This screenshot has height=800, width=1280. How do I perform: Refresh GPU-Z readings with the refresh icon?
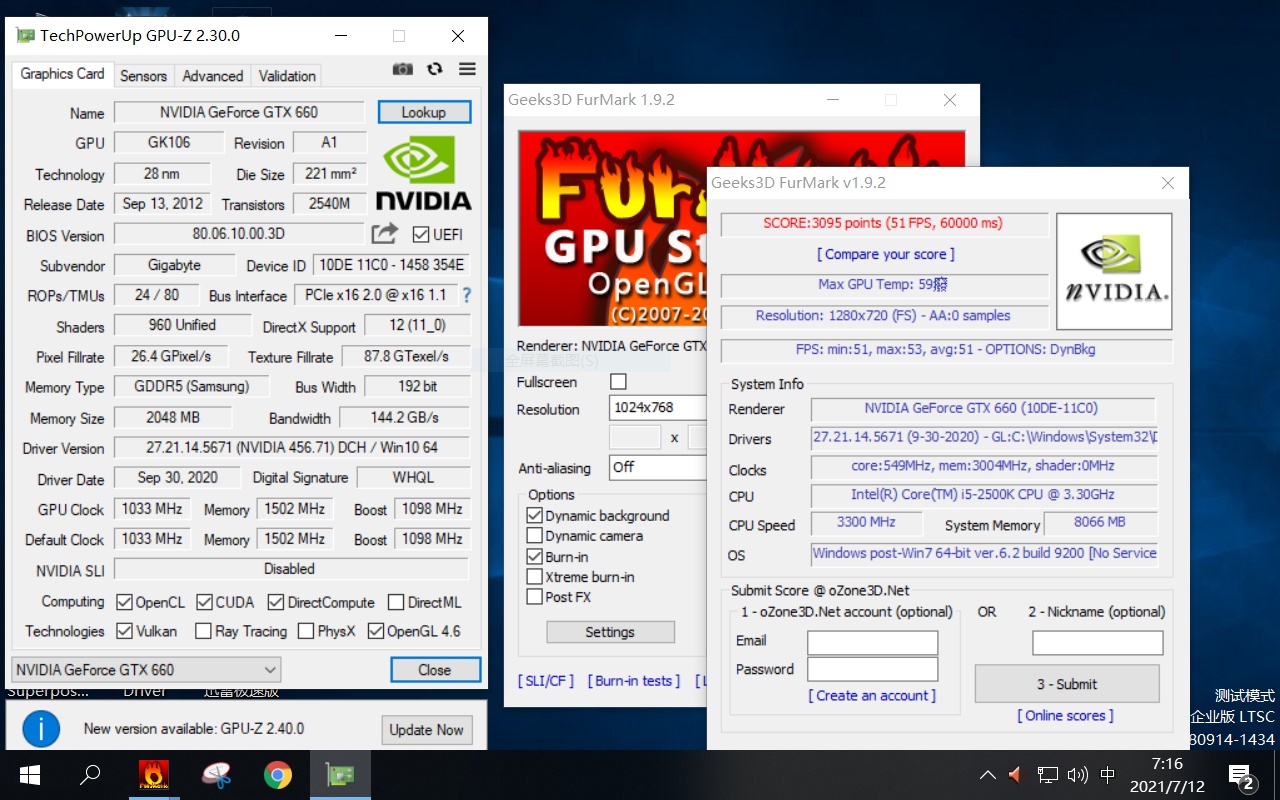coord(435,69)
